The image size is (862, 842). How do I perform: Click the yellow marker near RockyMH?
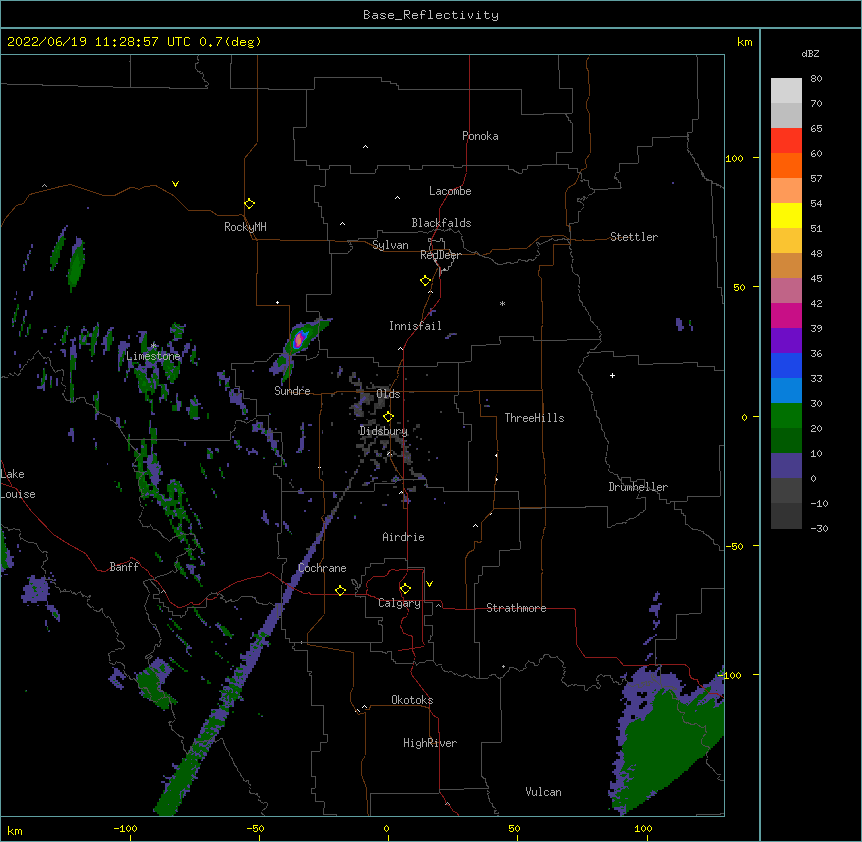[249, 204]
